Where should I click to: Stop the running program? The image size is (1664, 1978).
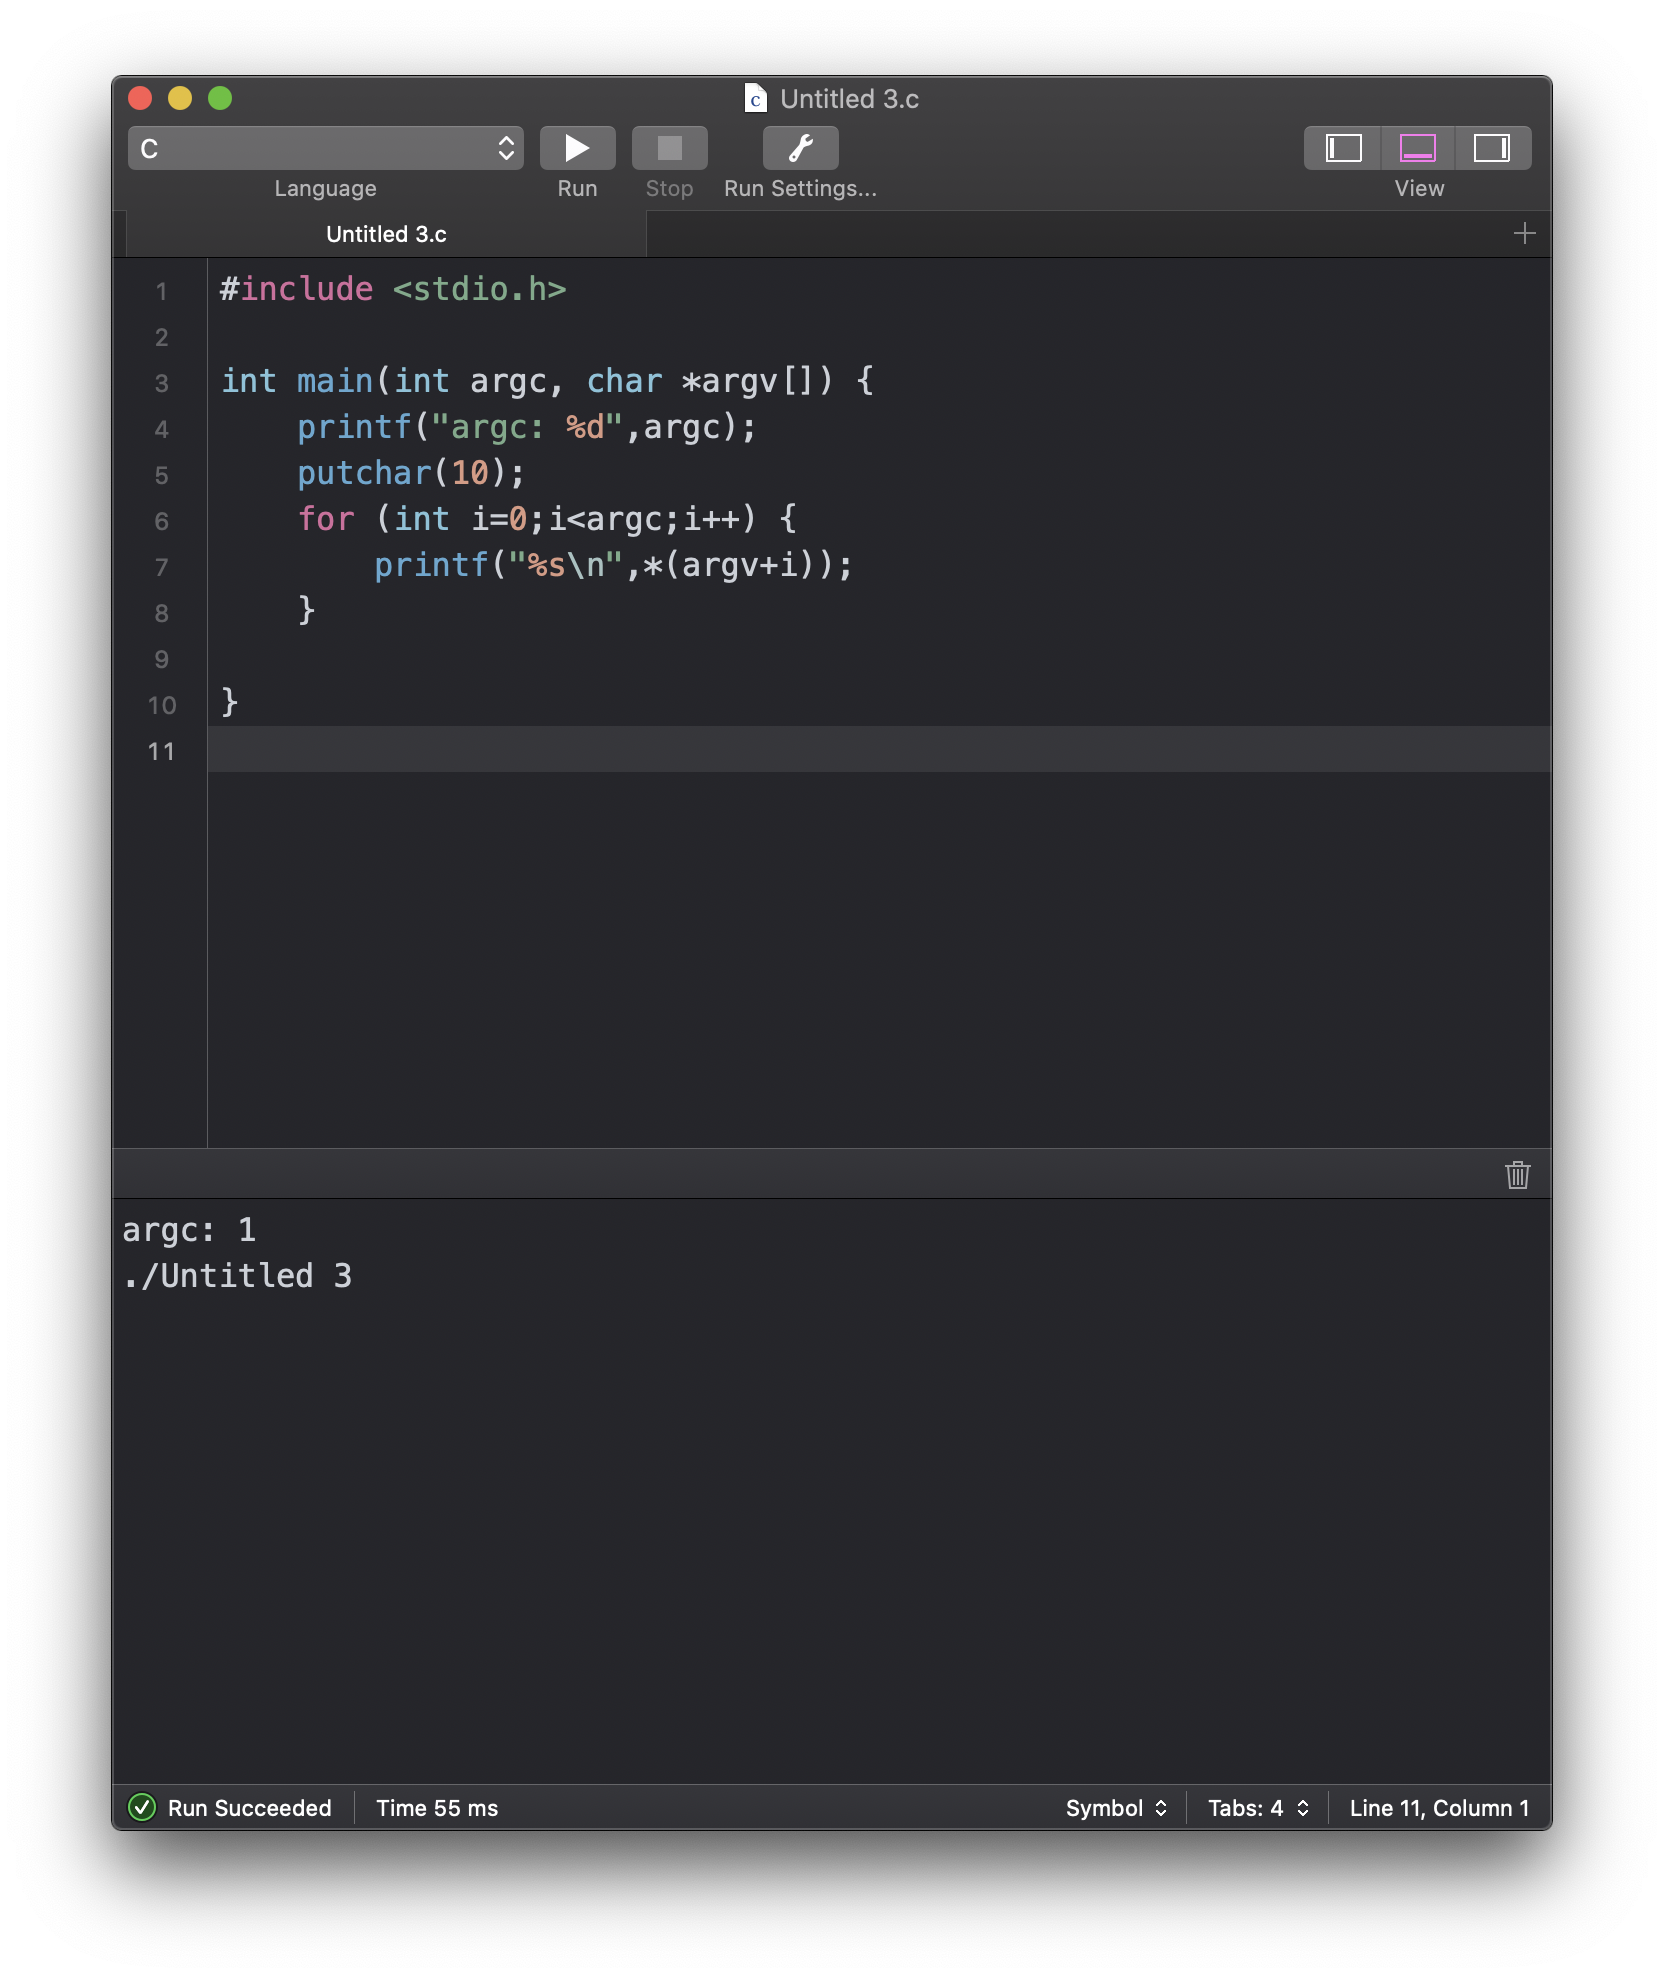coord(669,148)
